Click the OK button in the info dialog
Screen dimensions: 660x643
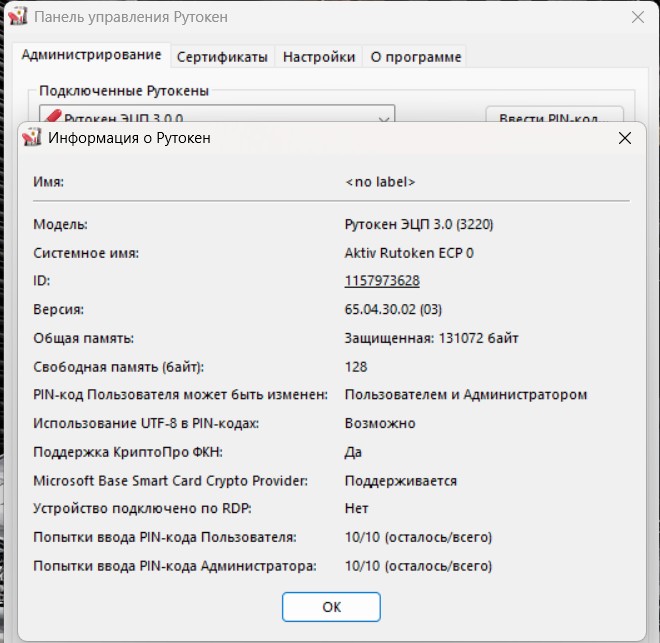331,607
